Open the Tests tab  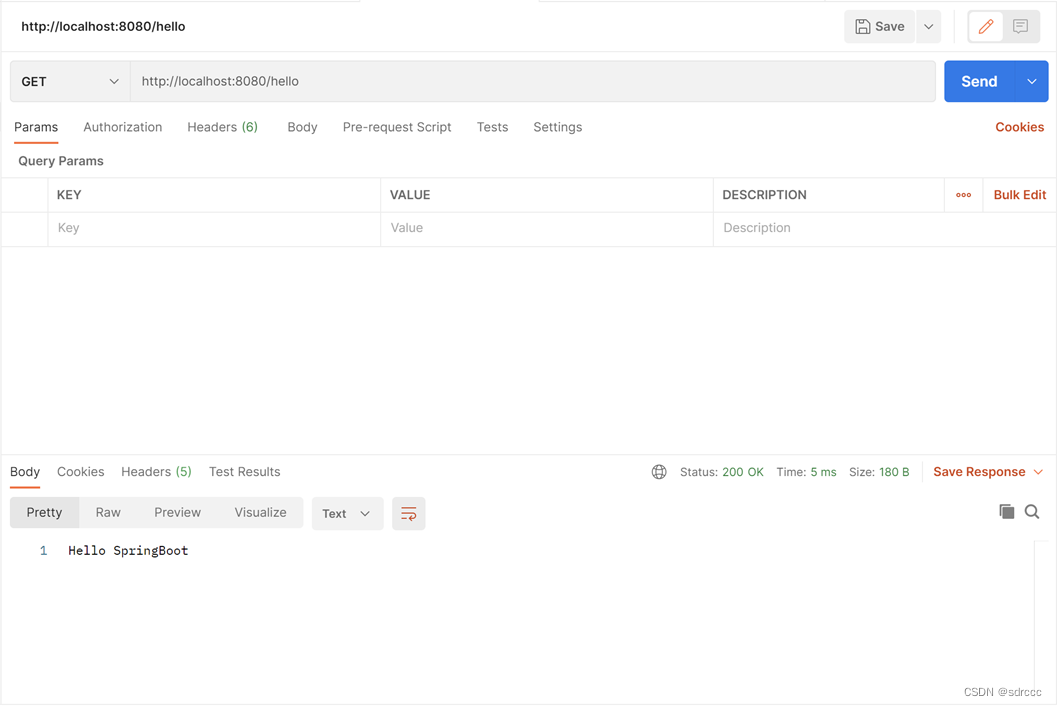(492, 127)
